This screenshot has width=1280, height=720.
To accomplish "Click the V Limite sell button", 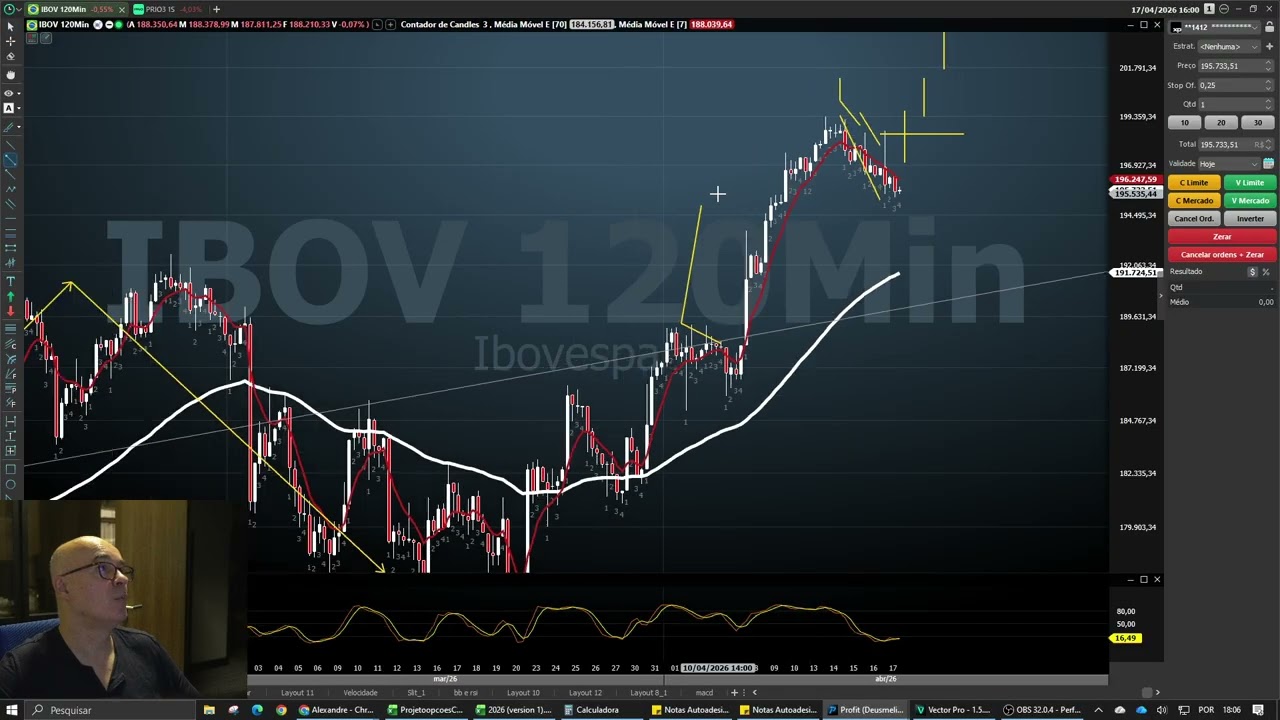I will [x=1250, y=183].
